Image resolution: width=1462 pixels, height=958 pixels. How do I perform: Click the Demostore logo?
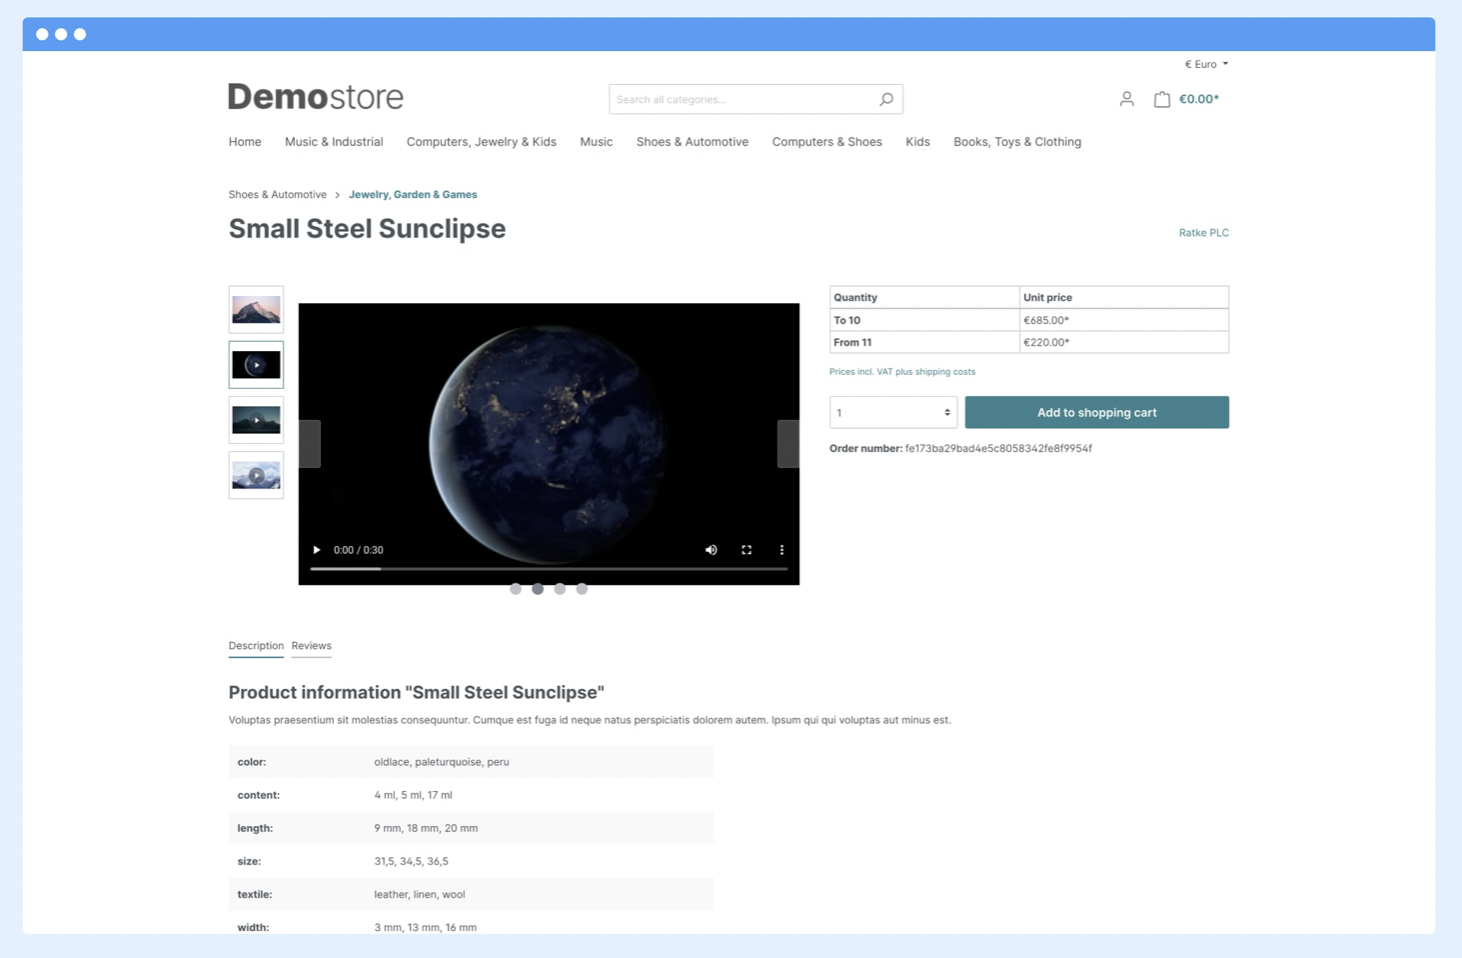point(316,97)
